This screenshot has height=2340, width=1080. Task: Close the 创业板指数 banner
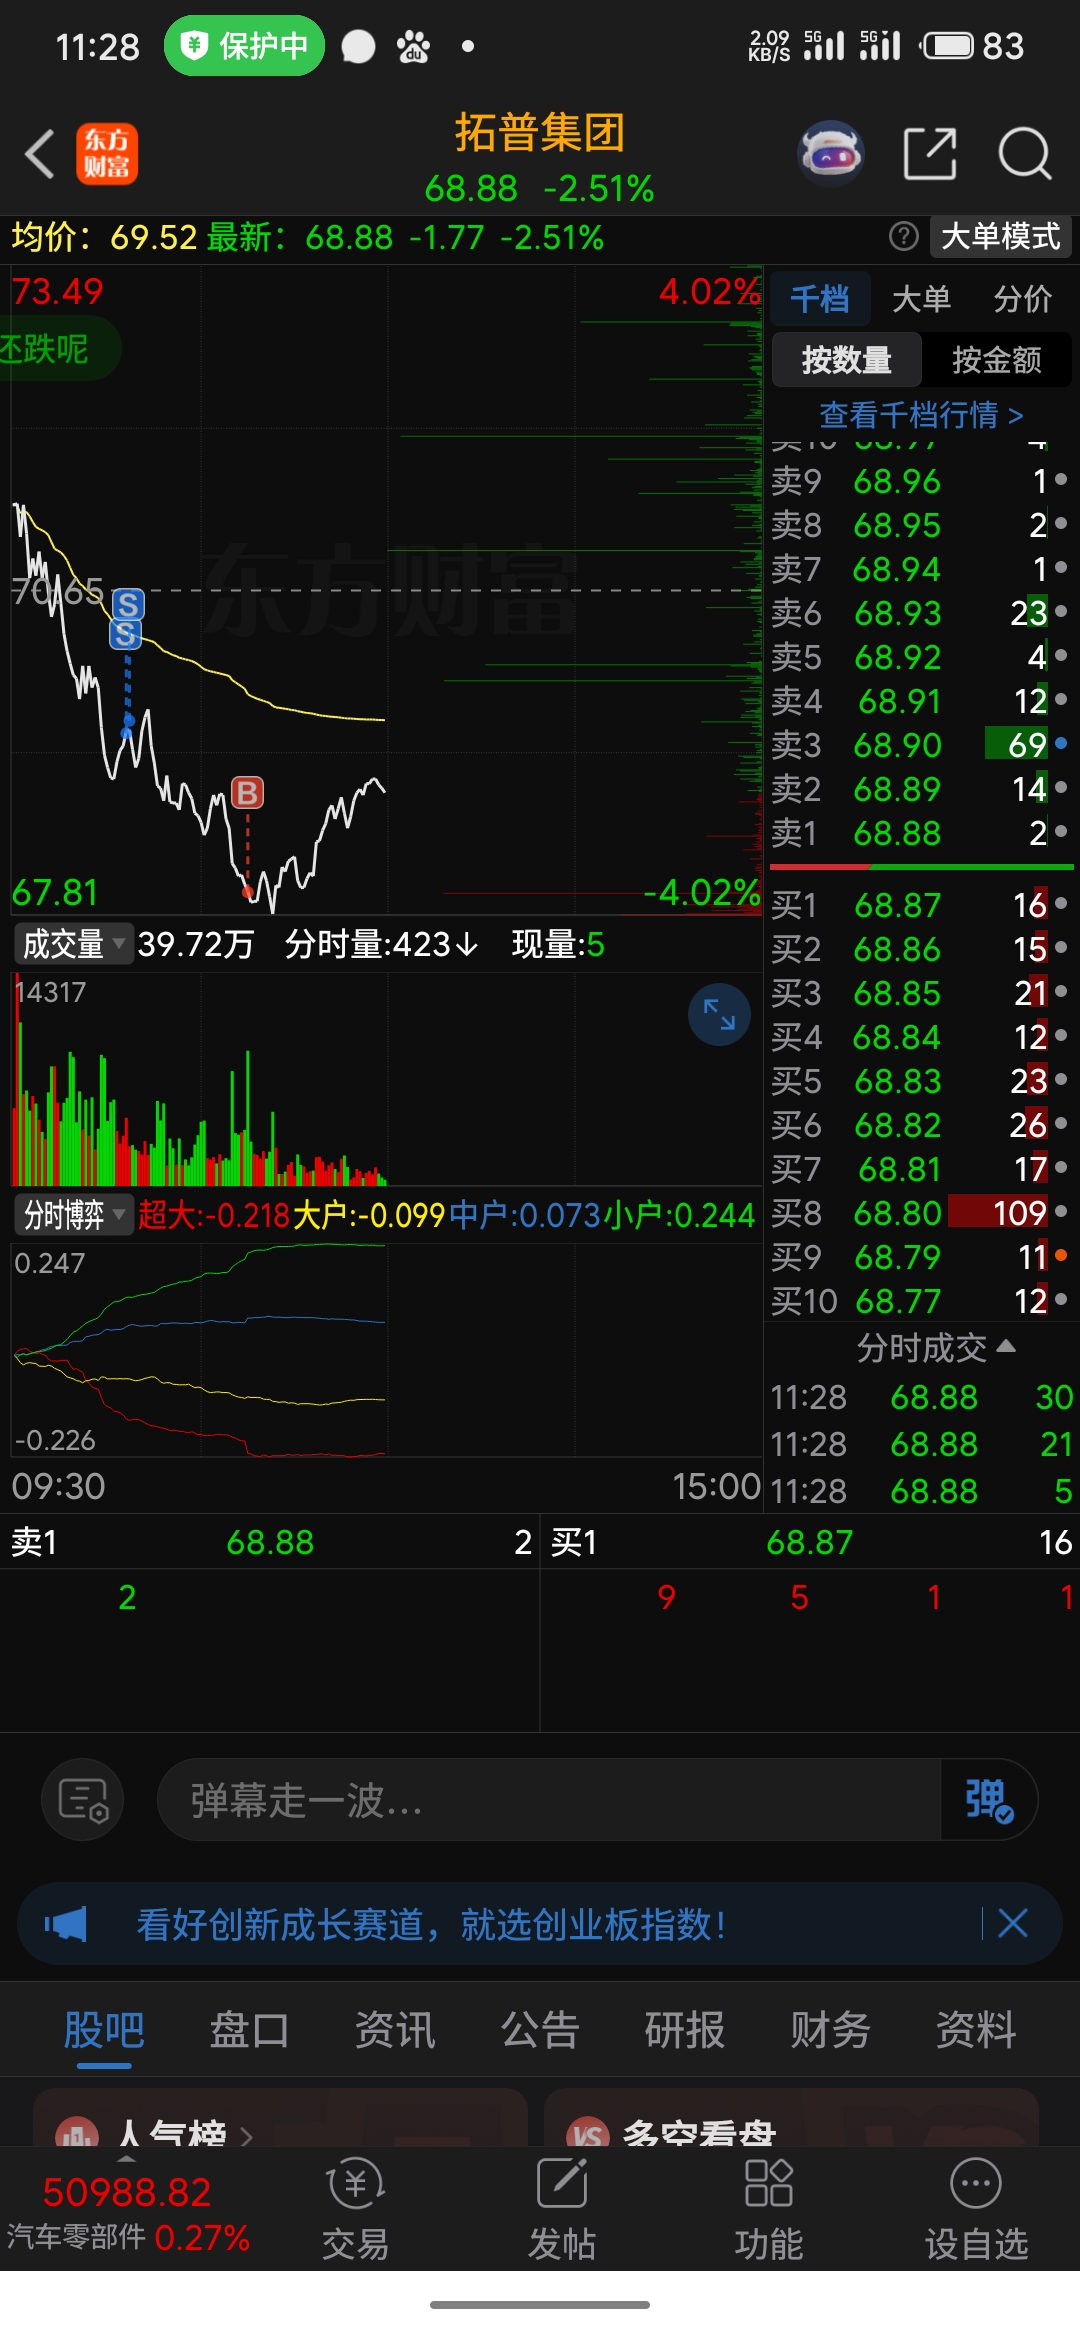pos(1013,1923)
